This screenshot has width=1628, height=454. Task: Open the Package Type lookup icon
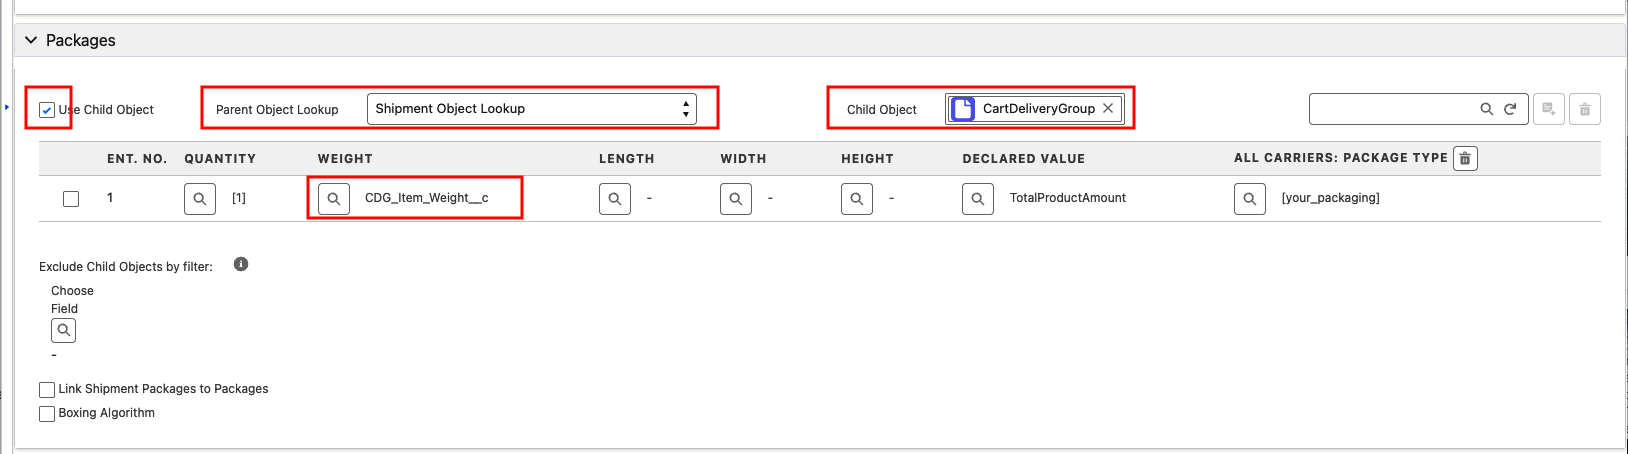click(x=1250, y=199)
